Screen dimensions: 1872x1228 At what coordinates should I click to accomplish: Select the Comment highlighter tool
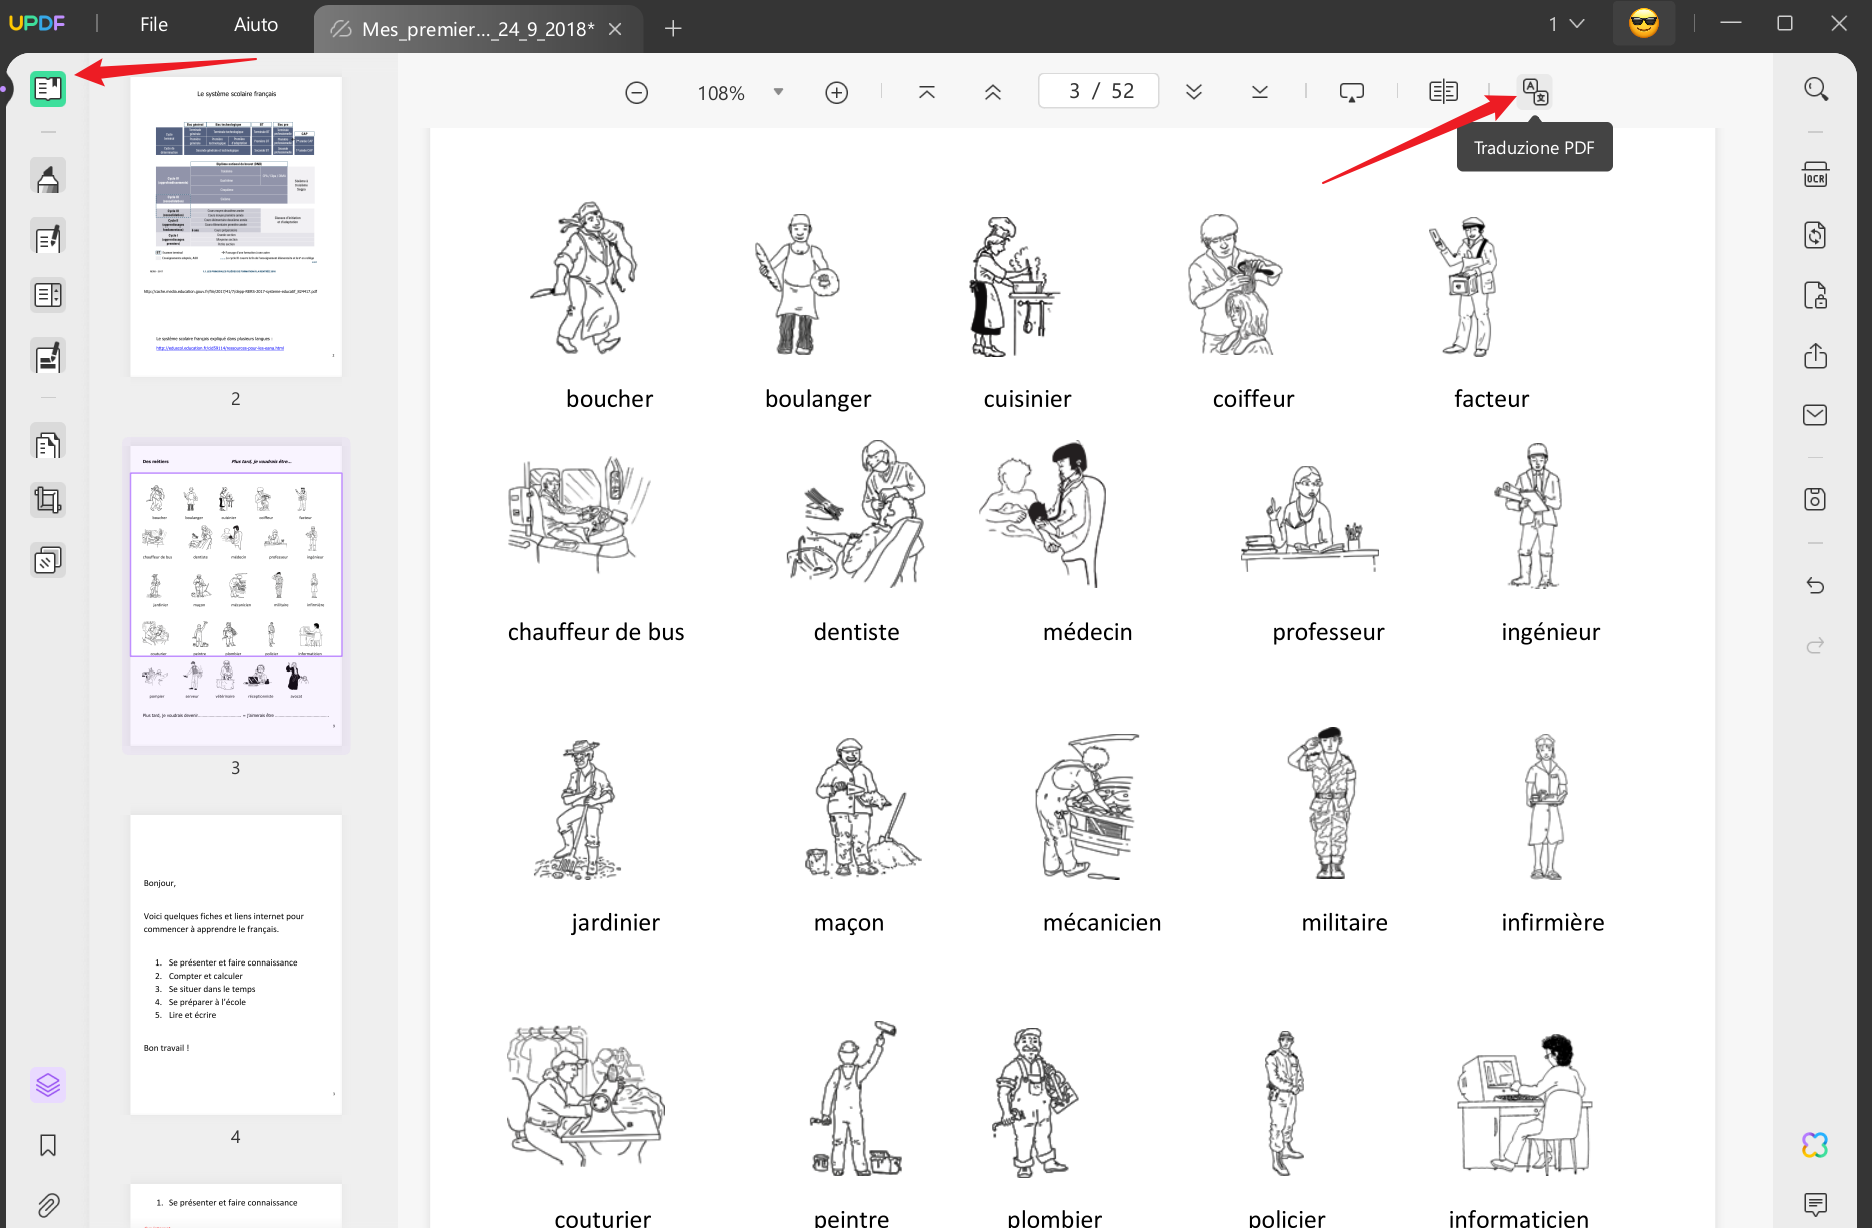[47, 179]
